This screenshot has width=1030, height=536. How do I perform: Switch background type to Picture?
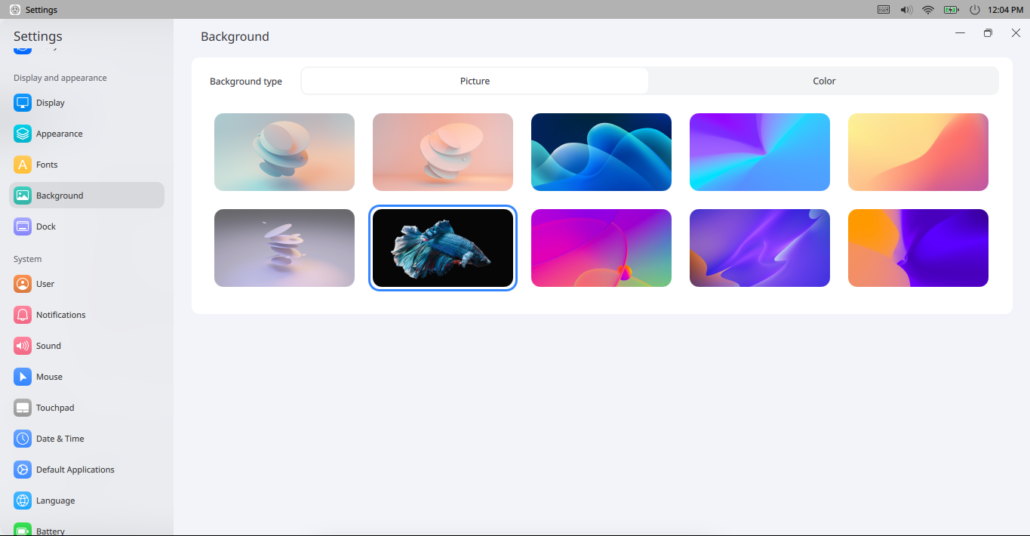point(475,81)
